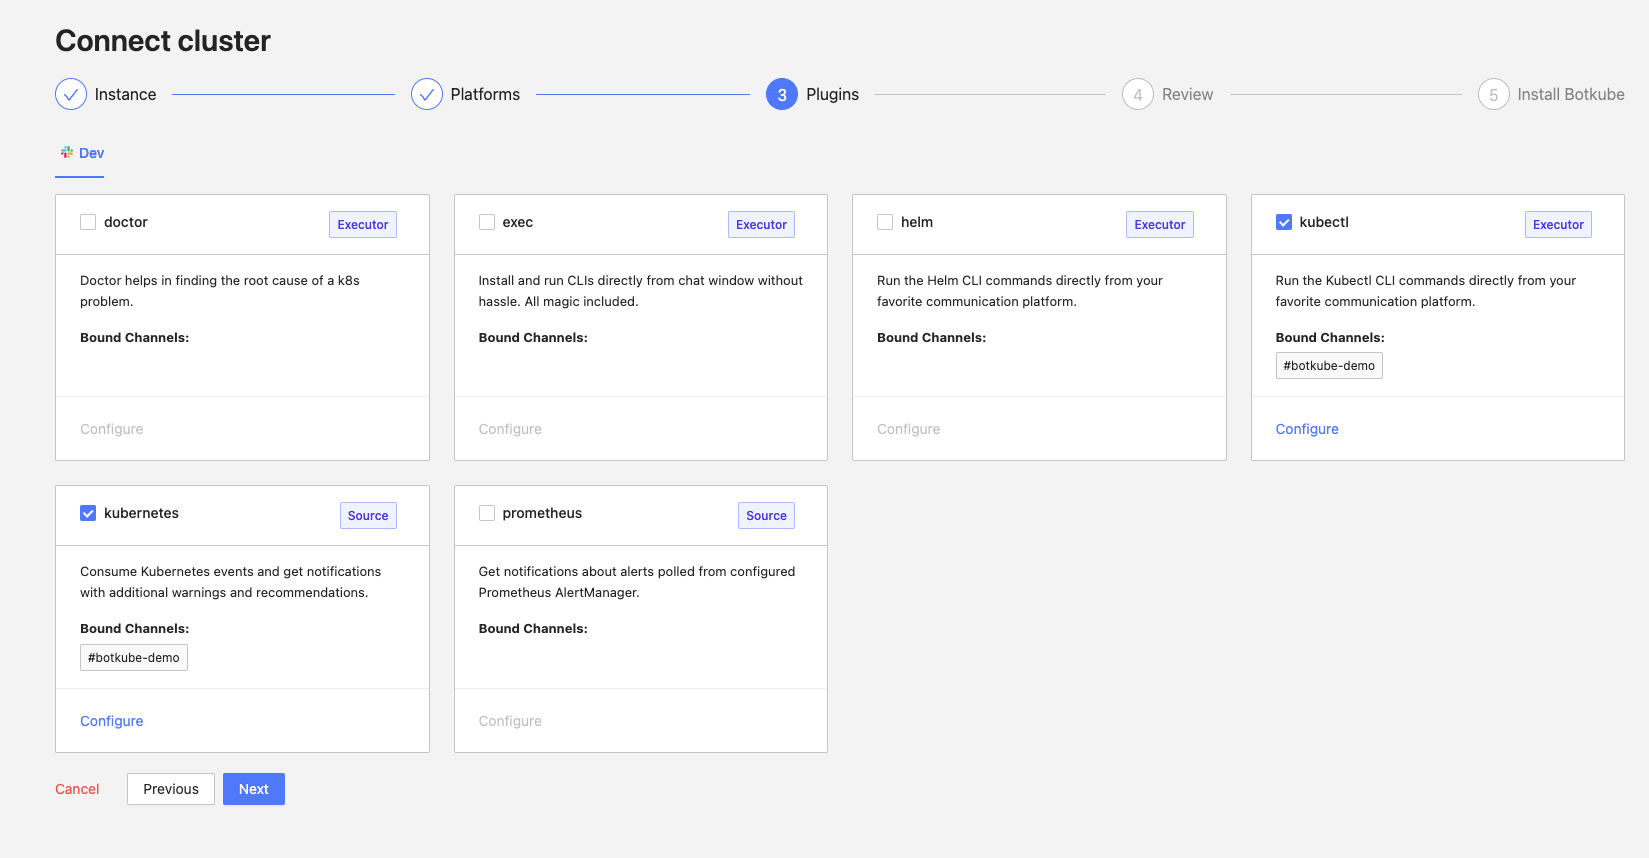Viewport: 1649px width, 858px height.
Task: Click Bound Channels label in kubernetes card
Action: click(135, 629)
